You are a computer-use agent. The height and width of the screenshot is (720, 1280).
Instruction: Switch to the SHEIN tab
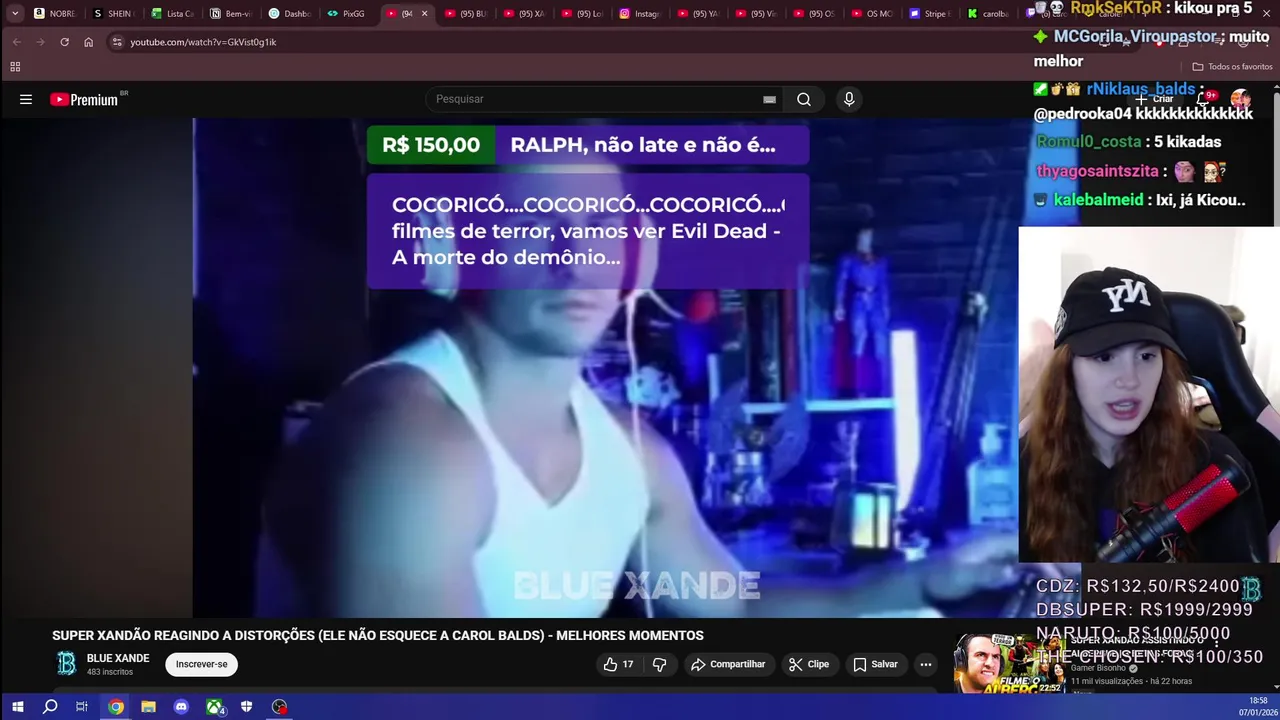click(112, 14)
